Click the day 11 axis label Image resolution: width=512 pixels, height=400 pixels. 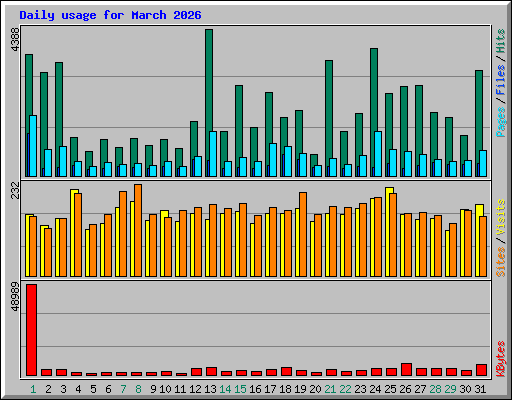pyautogui.click(x=180, y=389)
